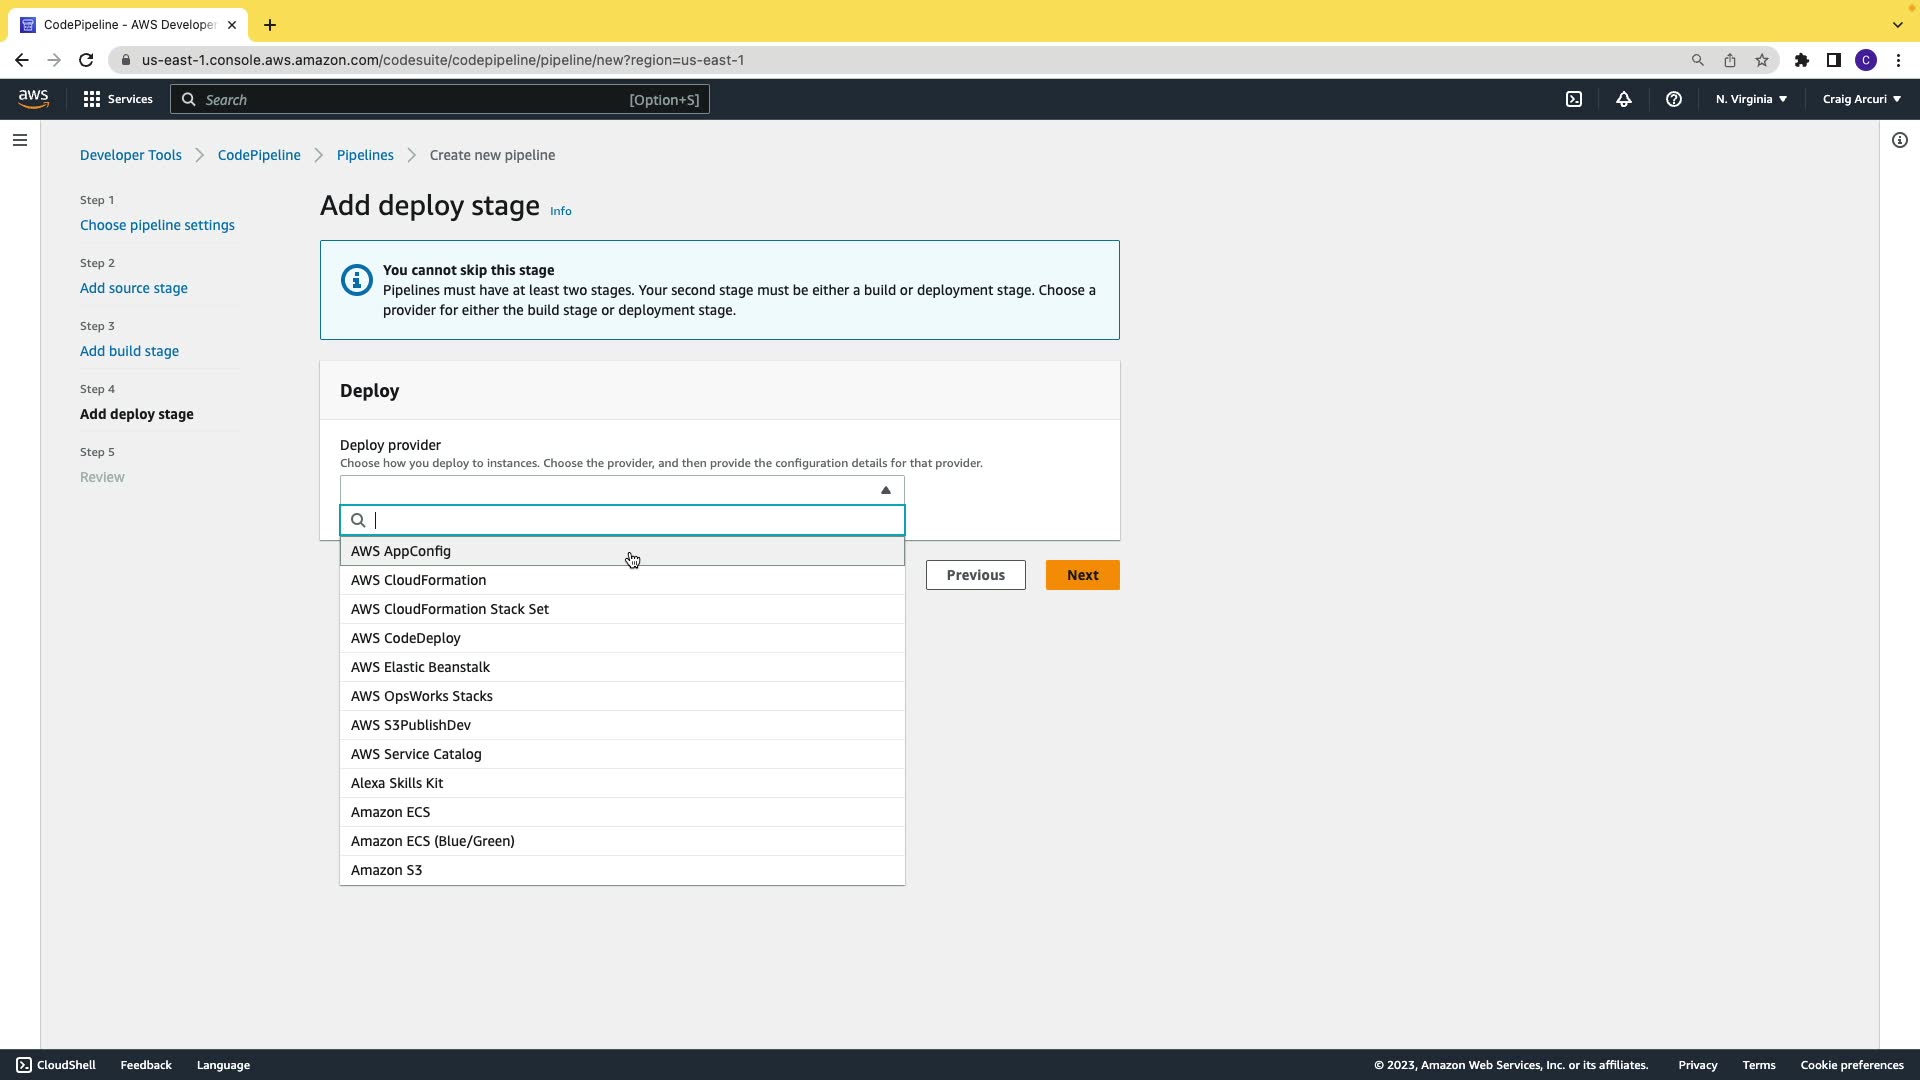Choose the Amazon ECS (Blue/Green) option
Viewport: 1920px width, 1080px height.
(x=433, y=841)
